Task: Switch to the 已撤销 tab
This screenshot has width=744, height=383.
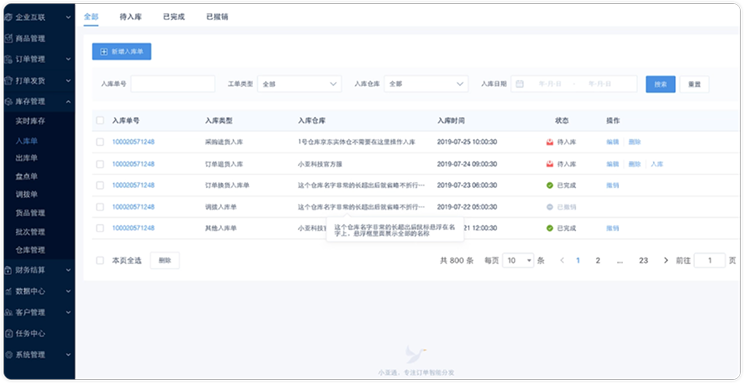Action: 217,17
